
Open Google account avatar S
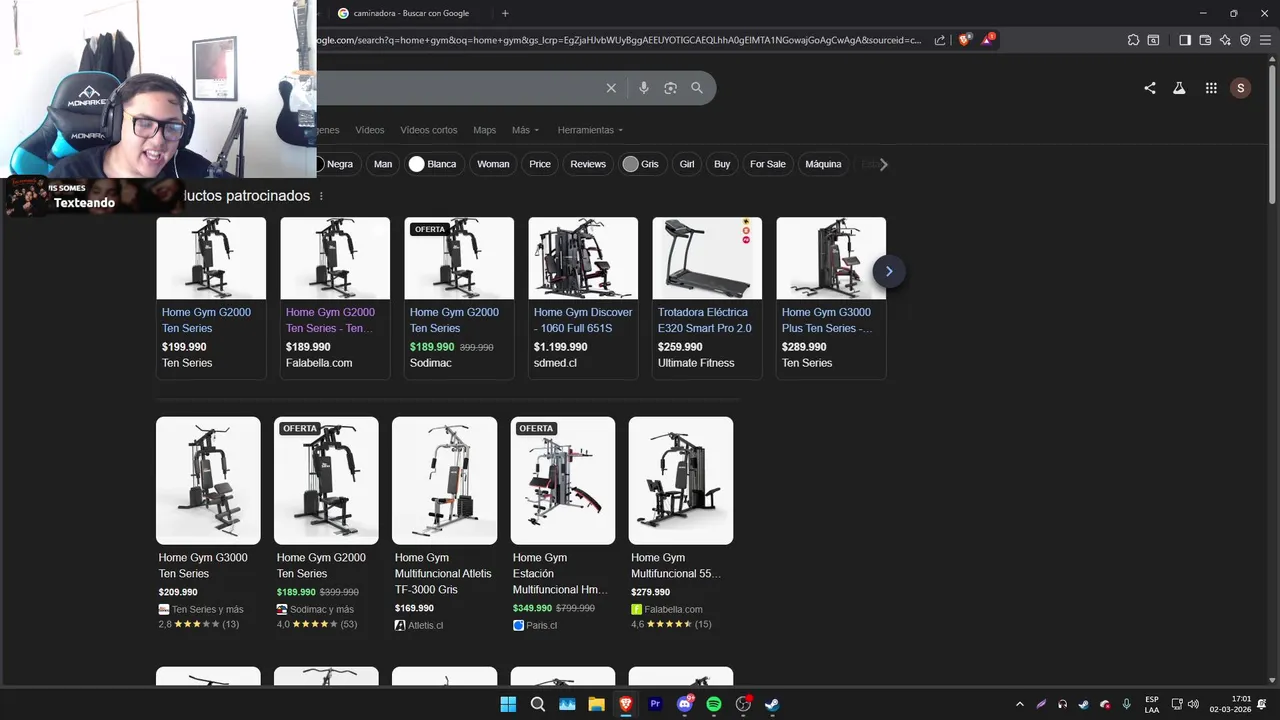pyautogui.click(x=1241, y=88)
